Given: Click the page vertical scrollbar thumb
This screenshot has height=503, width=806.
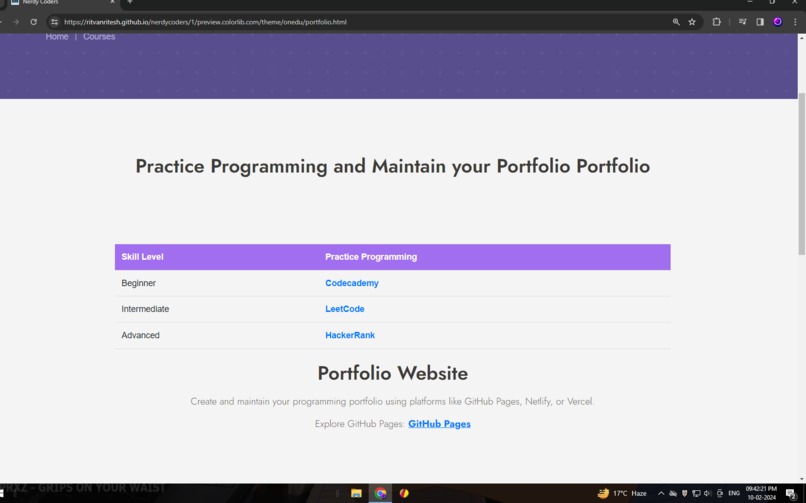Looking at the screenshot, I should coord(801,174).
